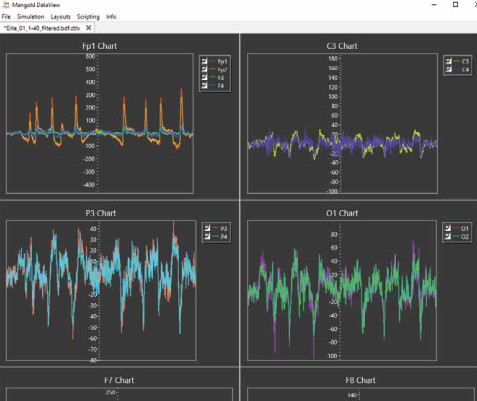
Task: Click the P4 legend color line
Action: [215, 236]
